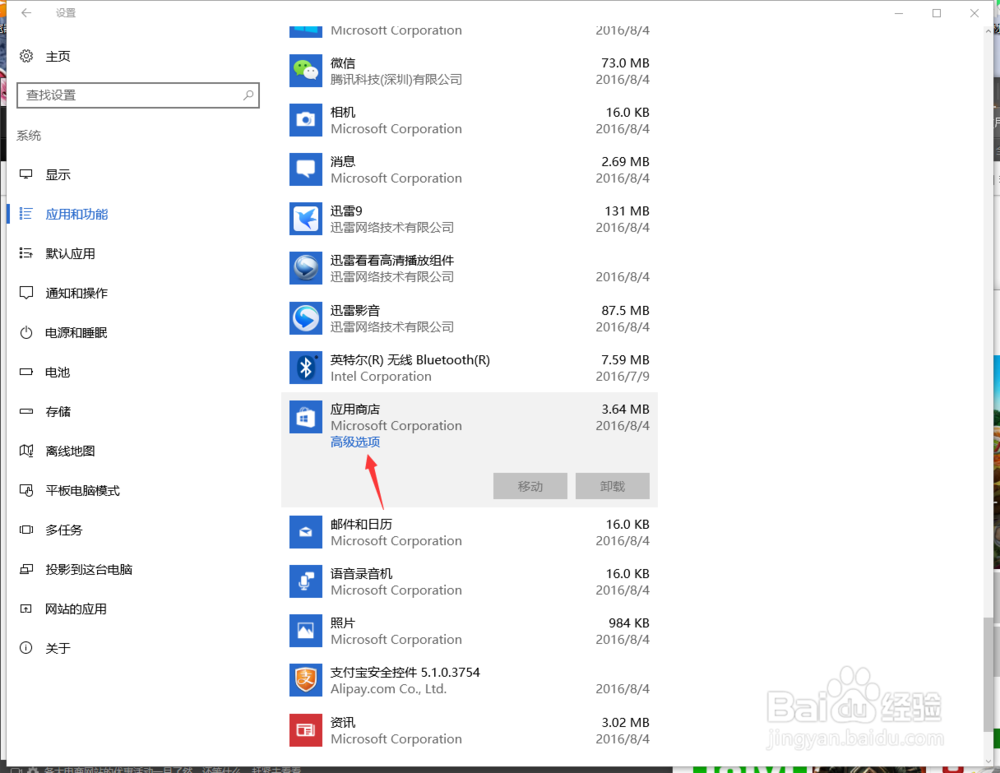Select the 资讯 (News) app icon

pyautogui.click(x=305, y=730)
